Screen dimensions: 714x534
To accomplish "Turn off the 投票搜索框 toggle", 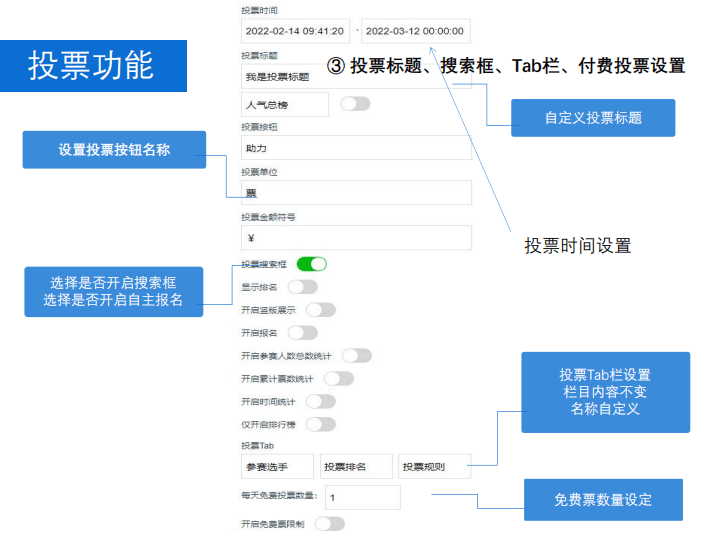I will tap(311, 264).
